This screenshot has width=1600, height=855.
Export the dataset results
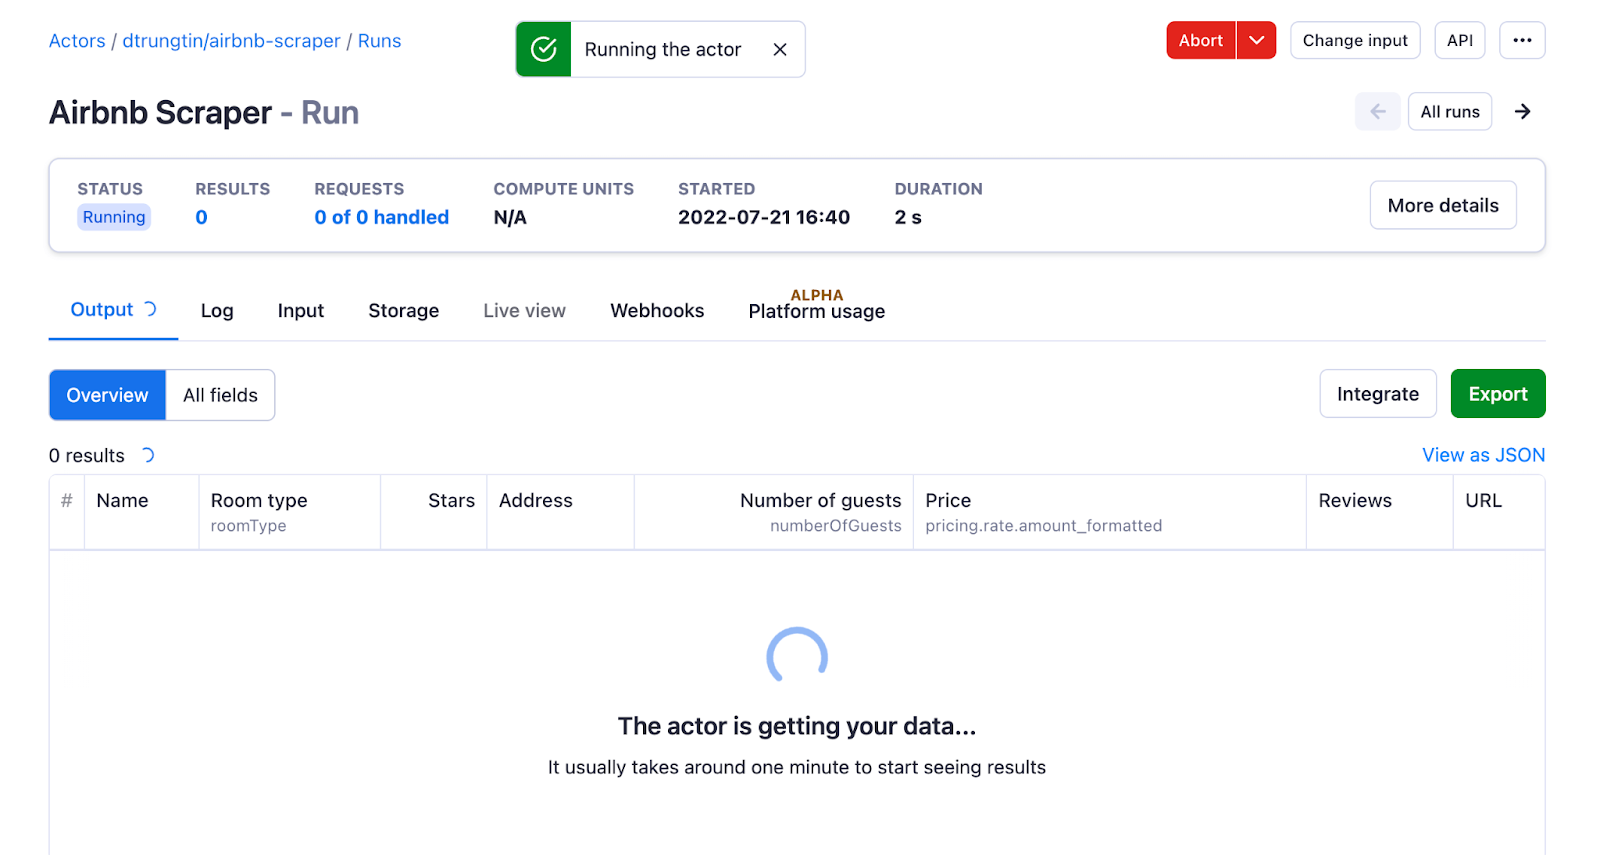point(1498,394)
